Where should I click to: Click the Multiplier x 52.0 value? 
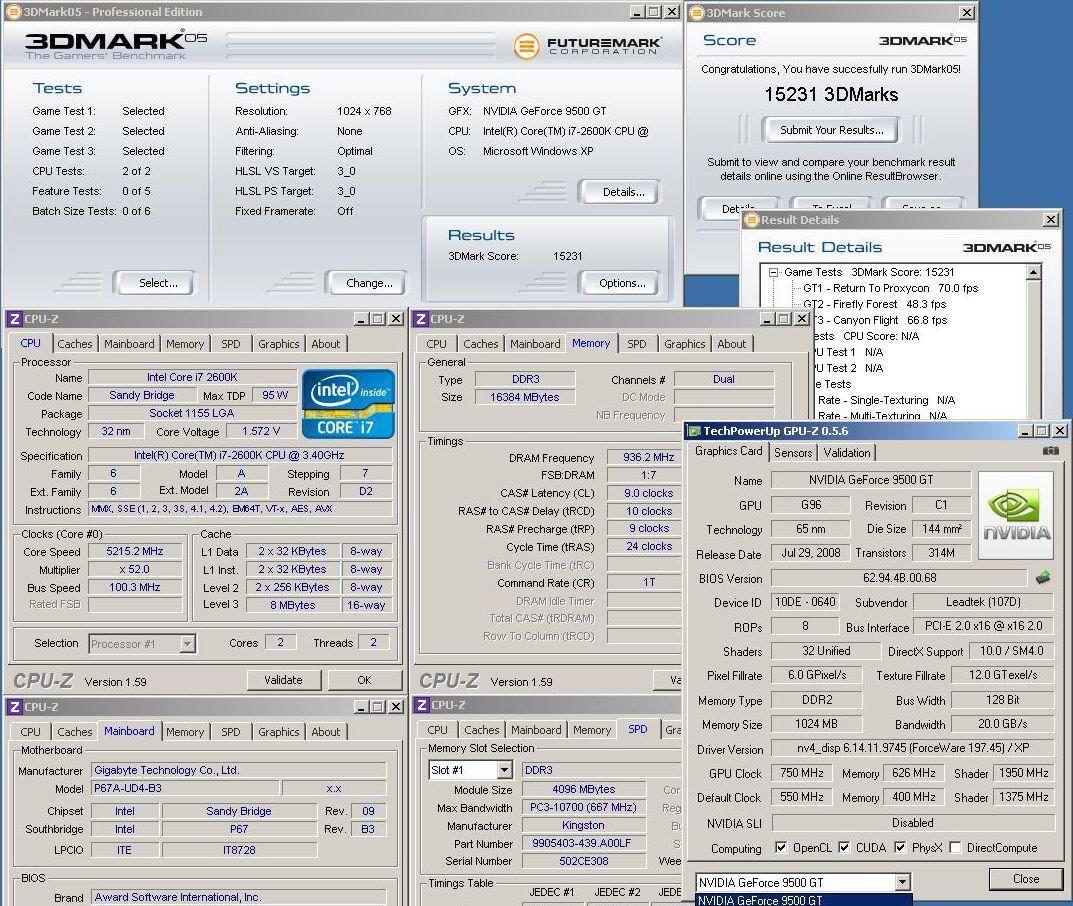[135, 569]
